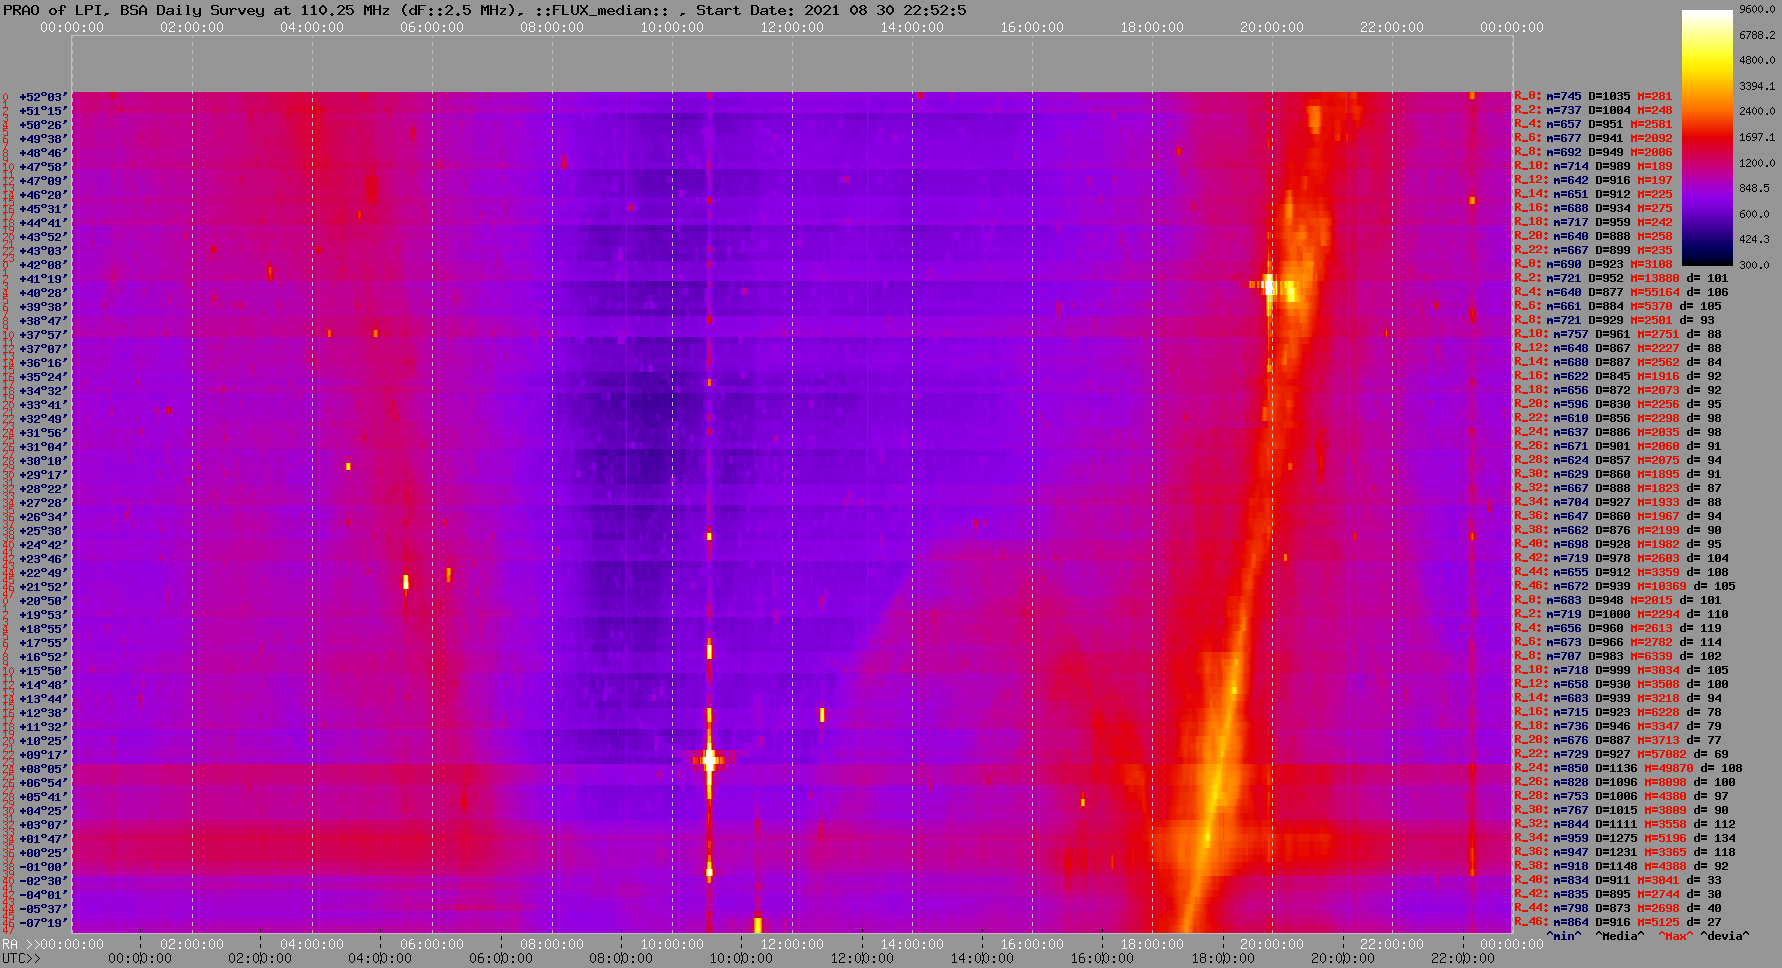Click the -04°01' declination label
1782x968 pixels.
pyautogui.click(x=43, y=895)
